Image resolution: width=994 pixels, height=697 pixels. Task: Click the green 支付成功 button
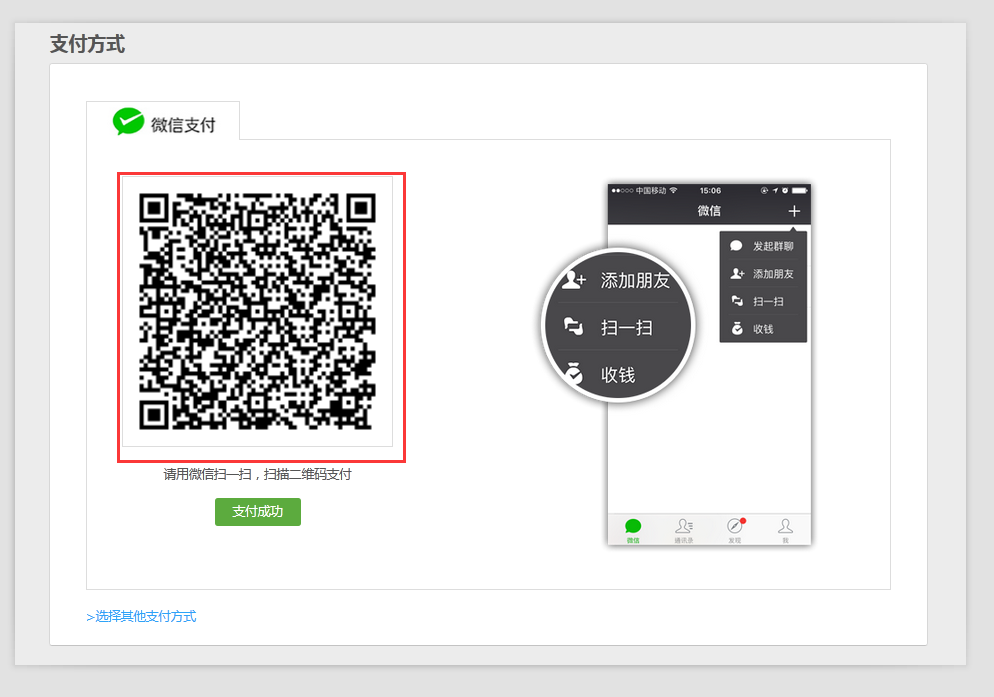pyautogui.click(x=257, y=512)
